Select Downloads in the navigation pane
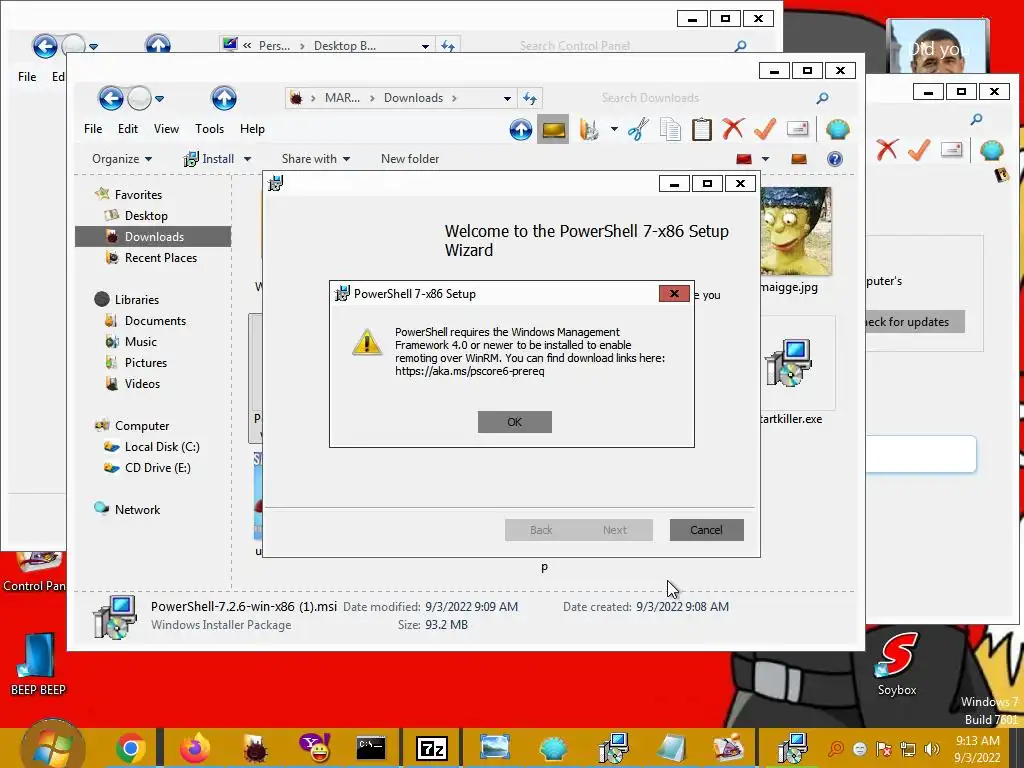The height and width of the screenshot is (768, 1024). (153, 236)
